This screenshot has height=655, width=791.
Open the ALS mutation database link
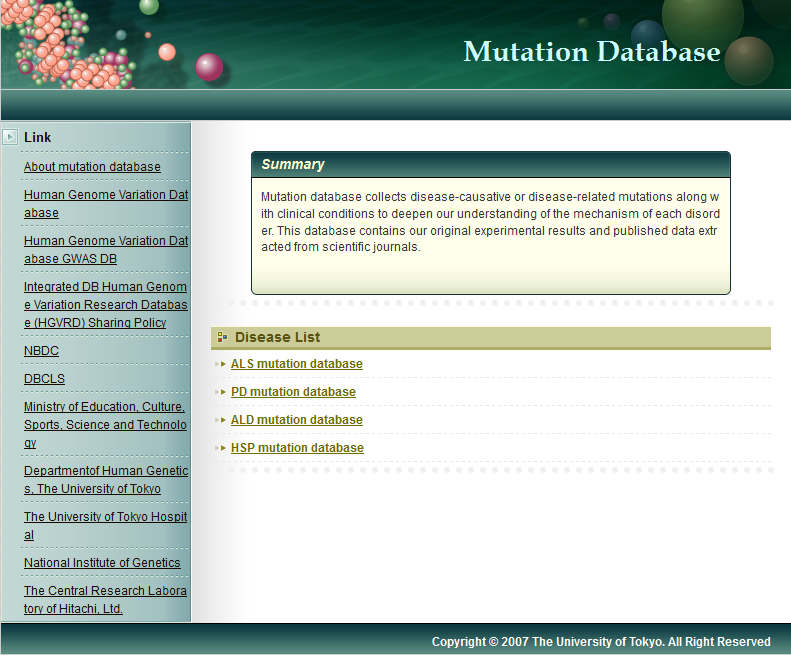click(x=297, y=364)
